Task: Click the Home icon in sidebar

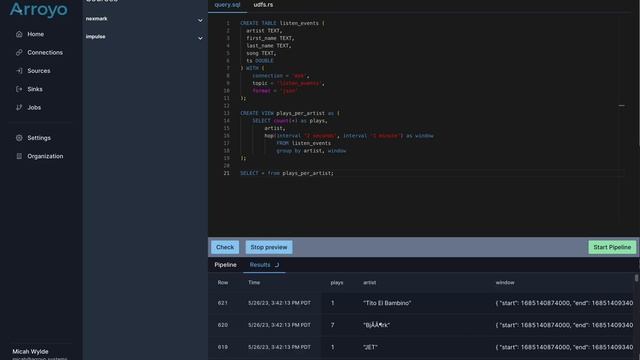Action: [19, 34]
